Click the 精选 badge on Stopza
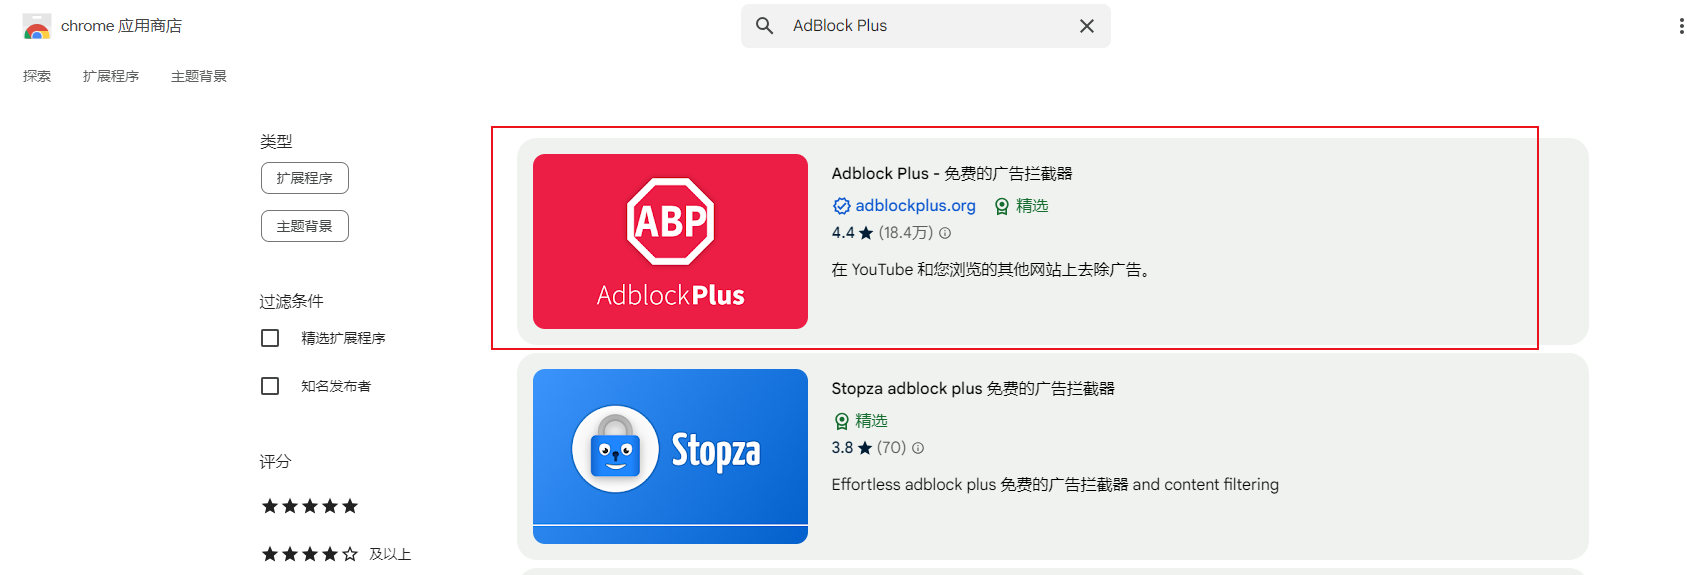Image resolution: width=1687 pixels, height=575 pixels. (x=860, y=421)
